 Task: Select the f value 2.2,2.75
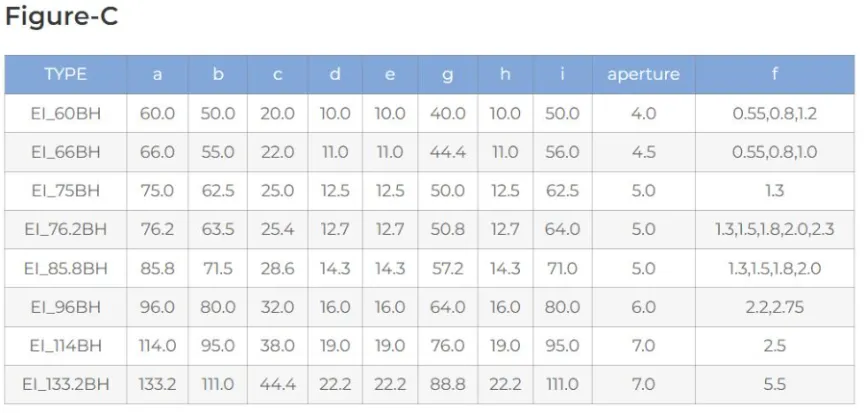[774, 307]
